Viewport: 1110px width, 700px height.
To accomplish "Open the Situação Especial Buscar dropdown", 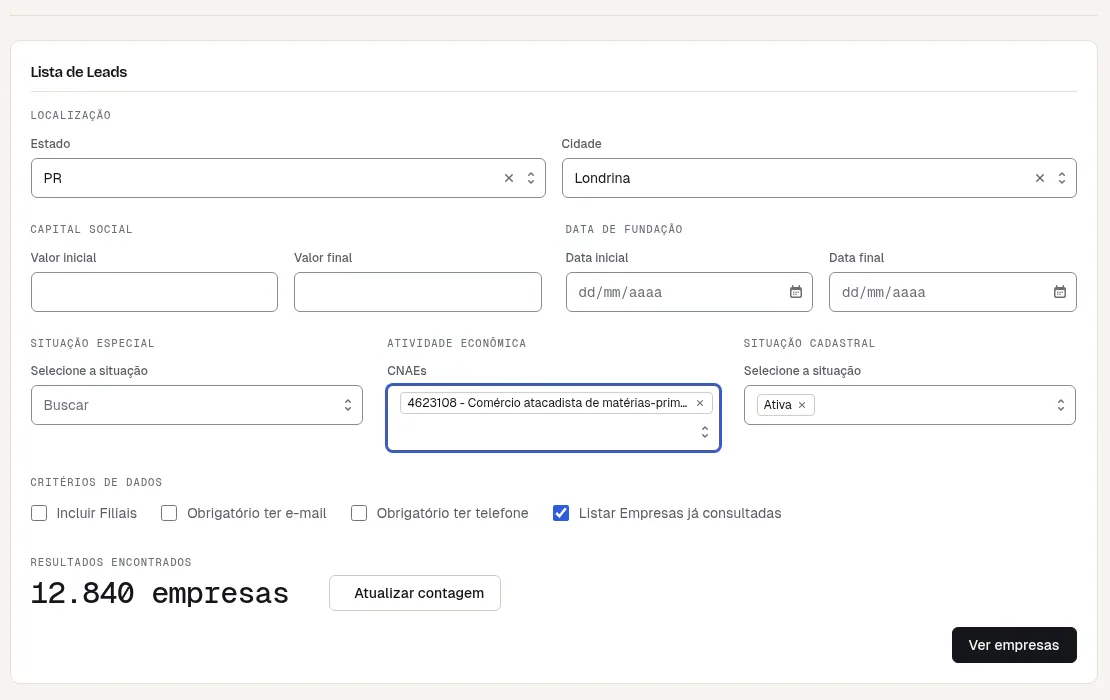I will 197,405.
